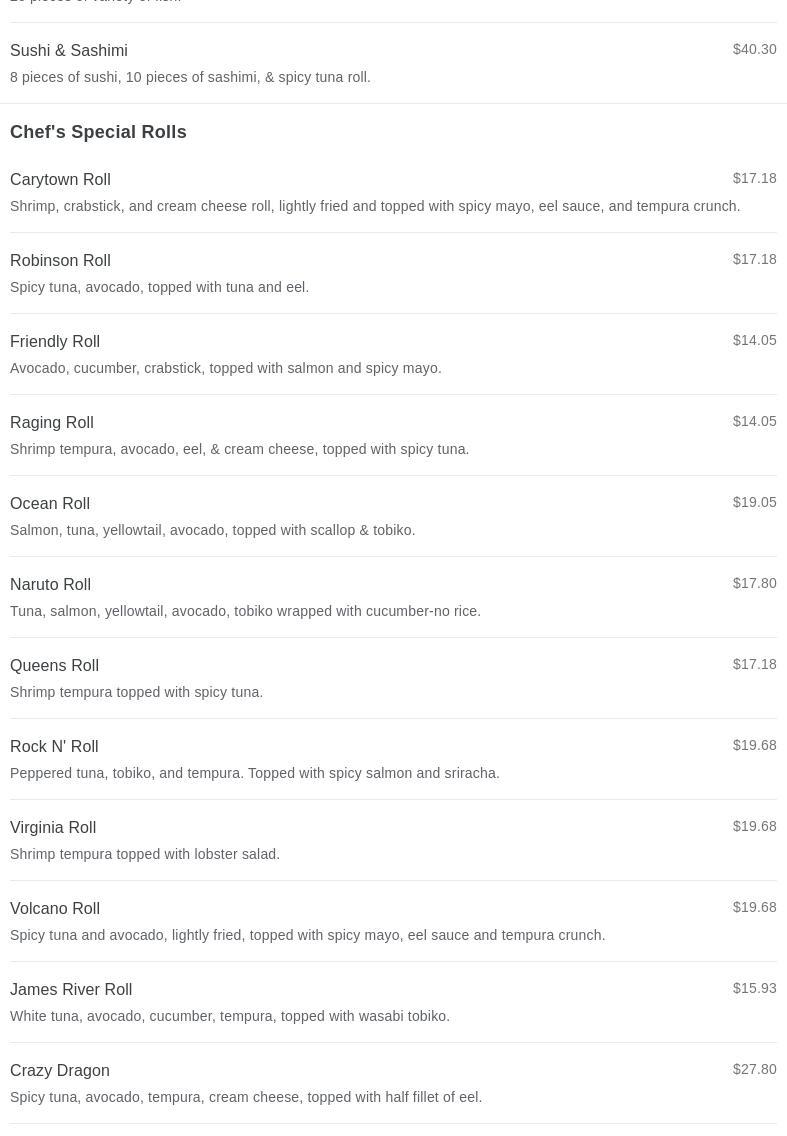Image resolution: width=787 pixels, height=1136 pixels.
Task: Click the Naruto Roll description text
Action: click(x=245, y=611)
